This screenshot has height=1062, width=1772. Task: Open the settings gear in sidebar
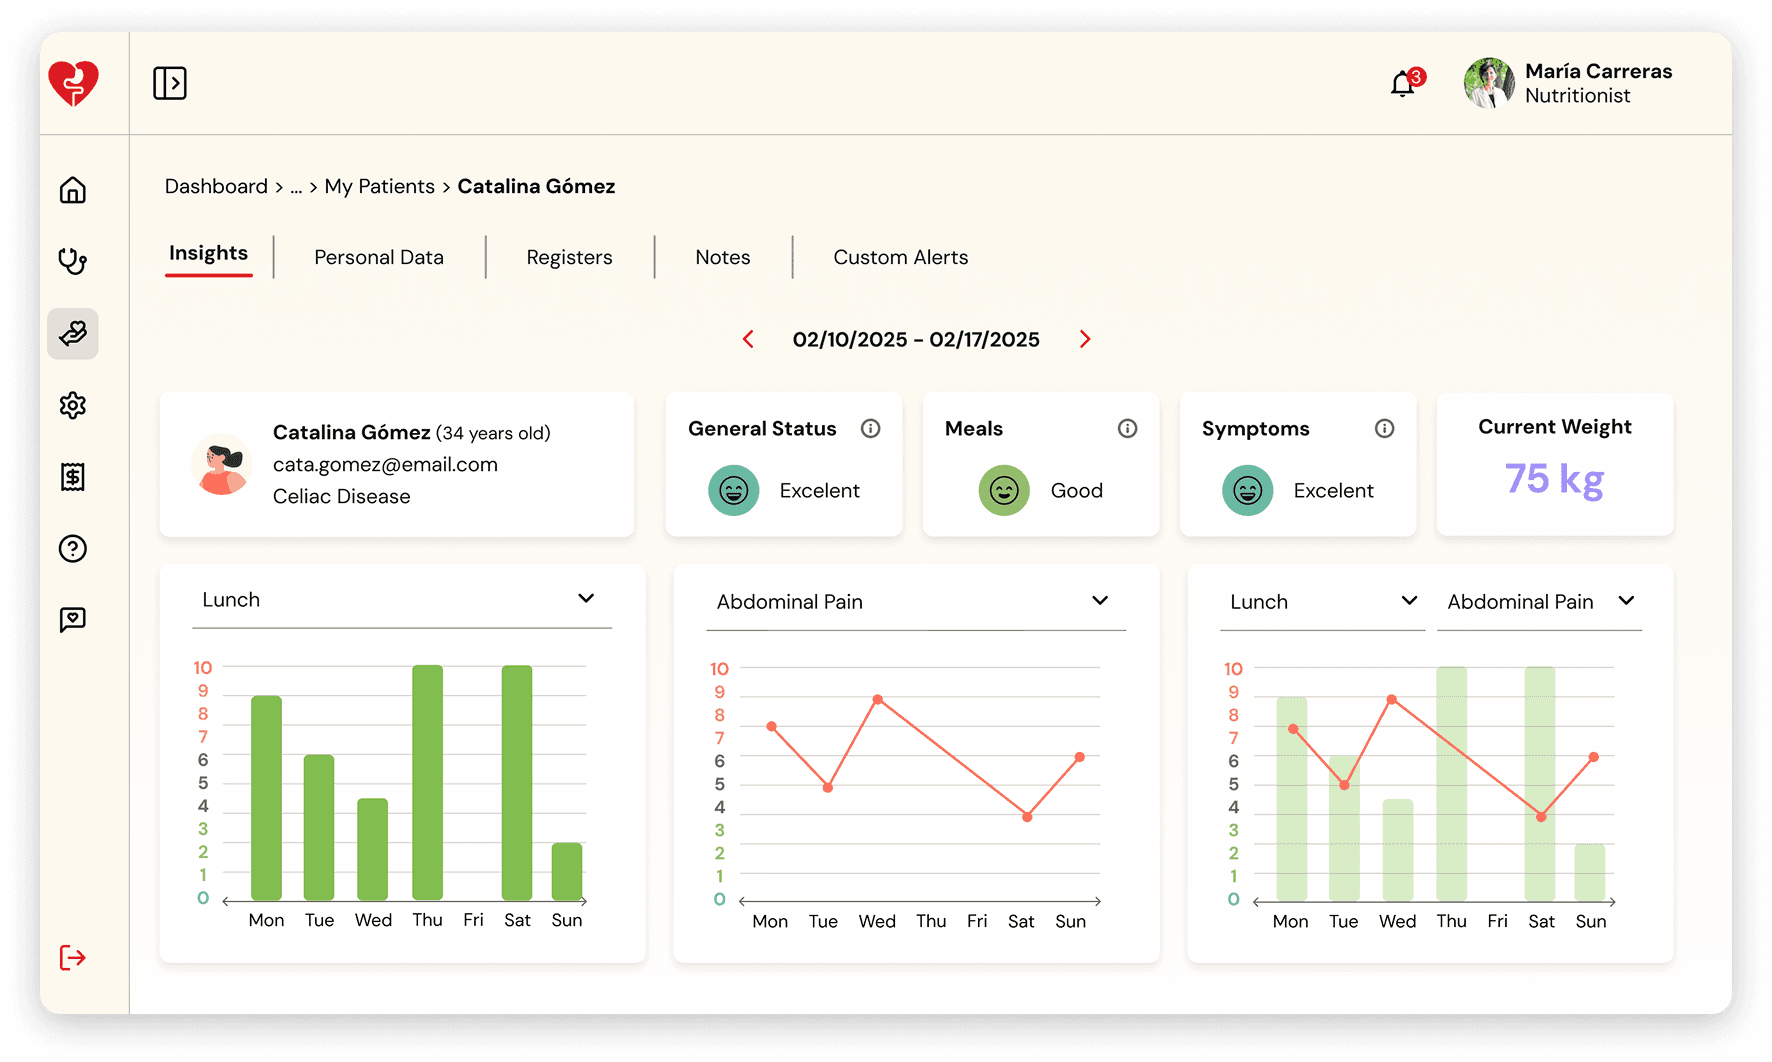73,405
